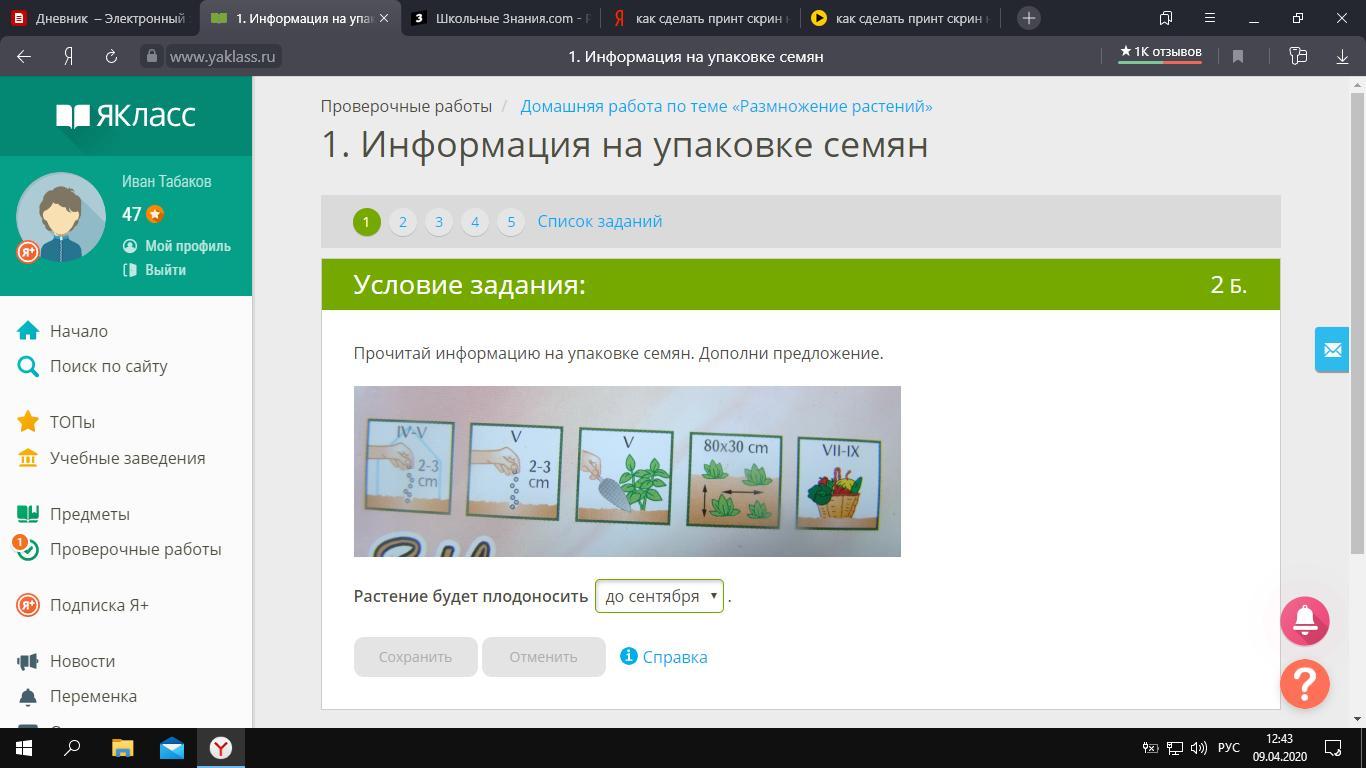The width and height of the screenshot is (1366, 768).
Task: Open Windows Start menu
Action: [24, 748]
